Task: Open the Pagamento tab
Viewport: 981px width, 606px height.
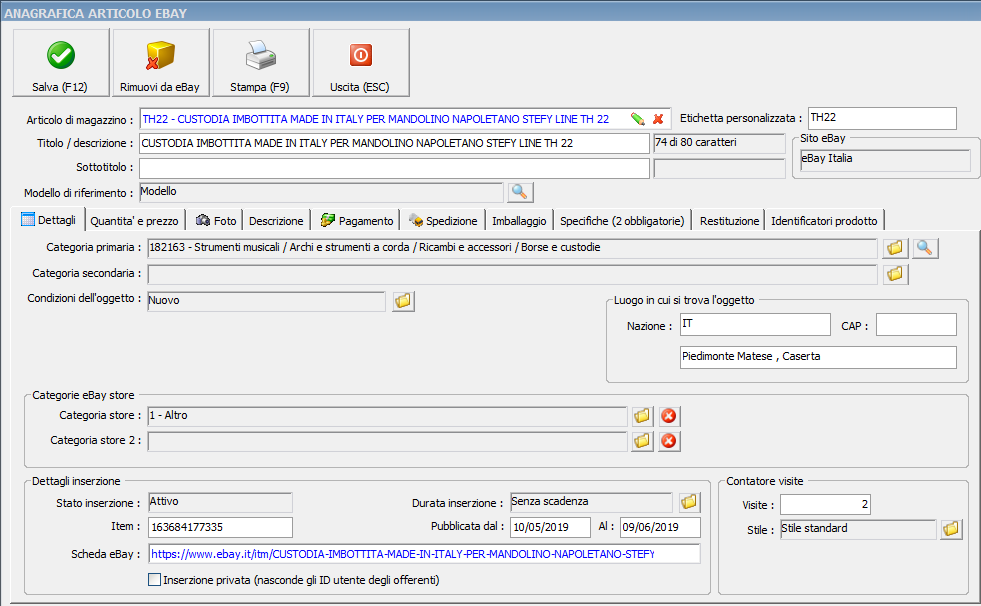Action: (x=357, y=221)
